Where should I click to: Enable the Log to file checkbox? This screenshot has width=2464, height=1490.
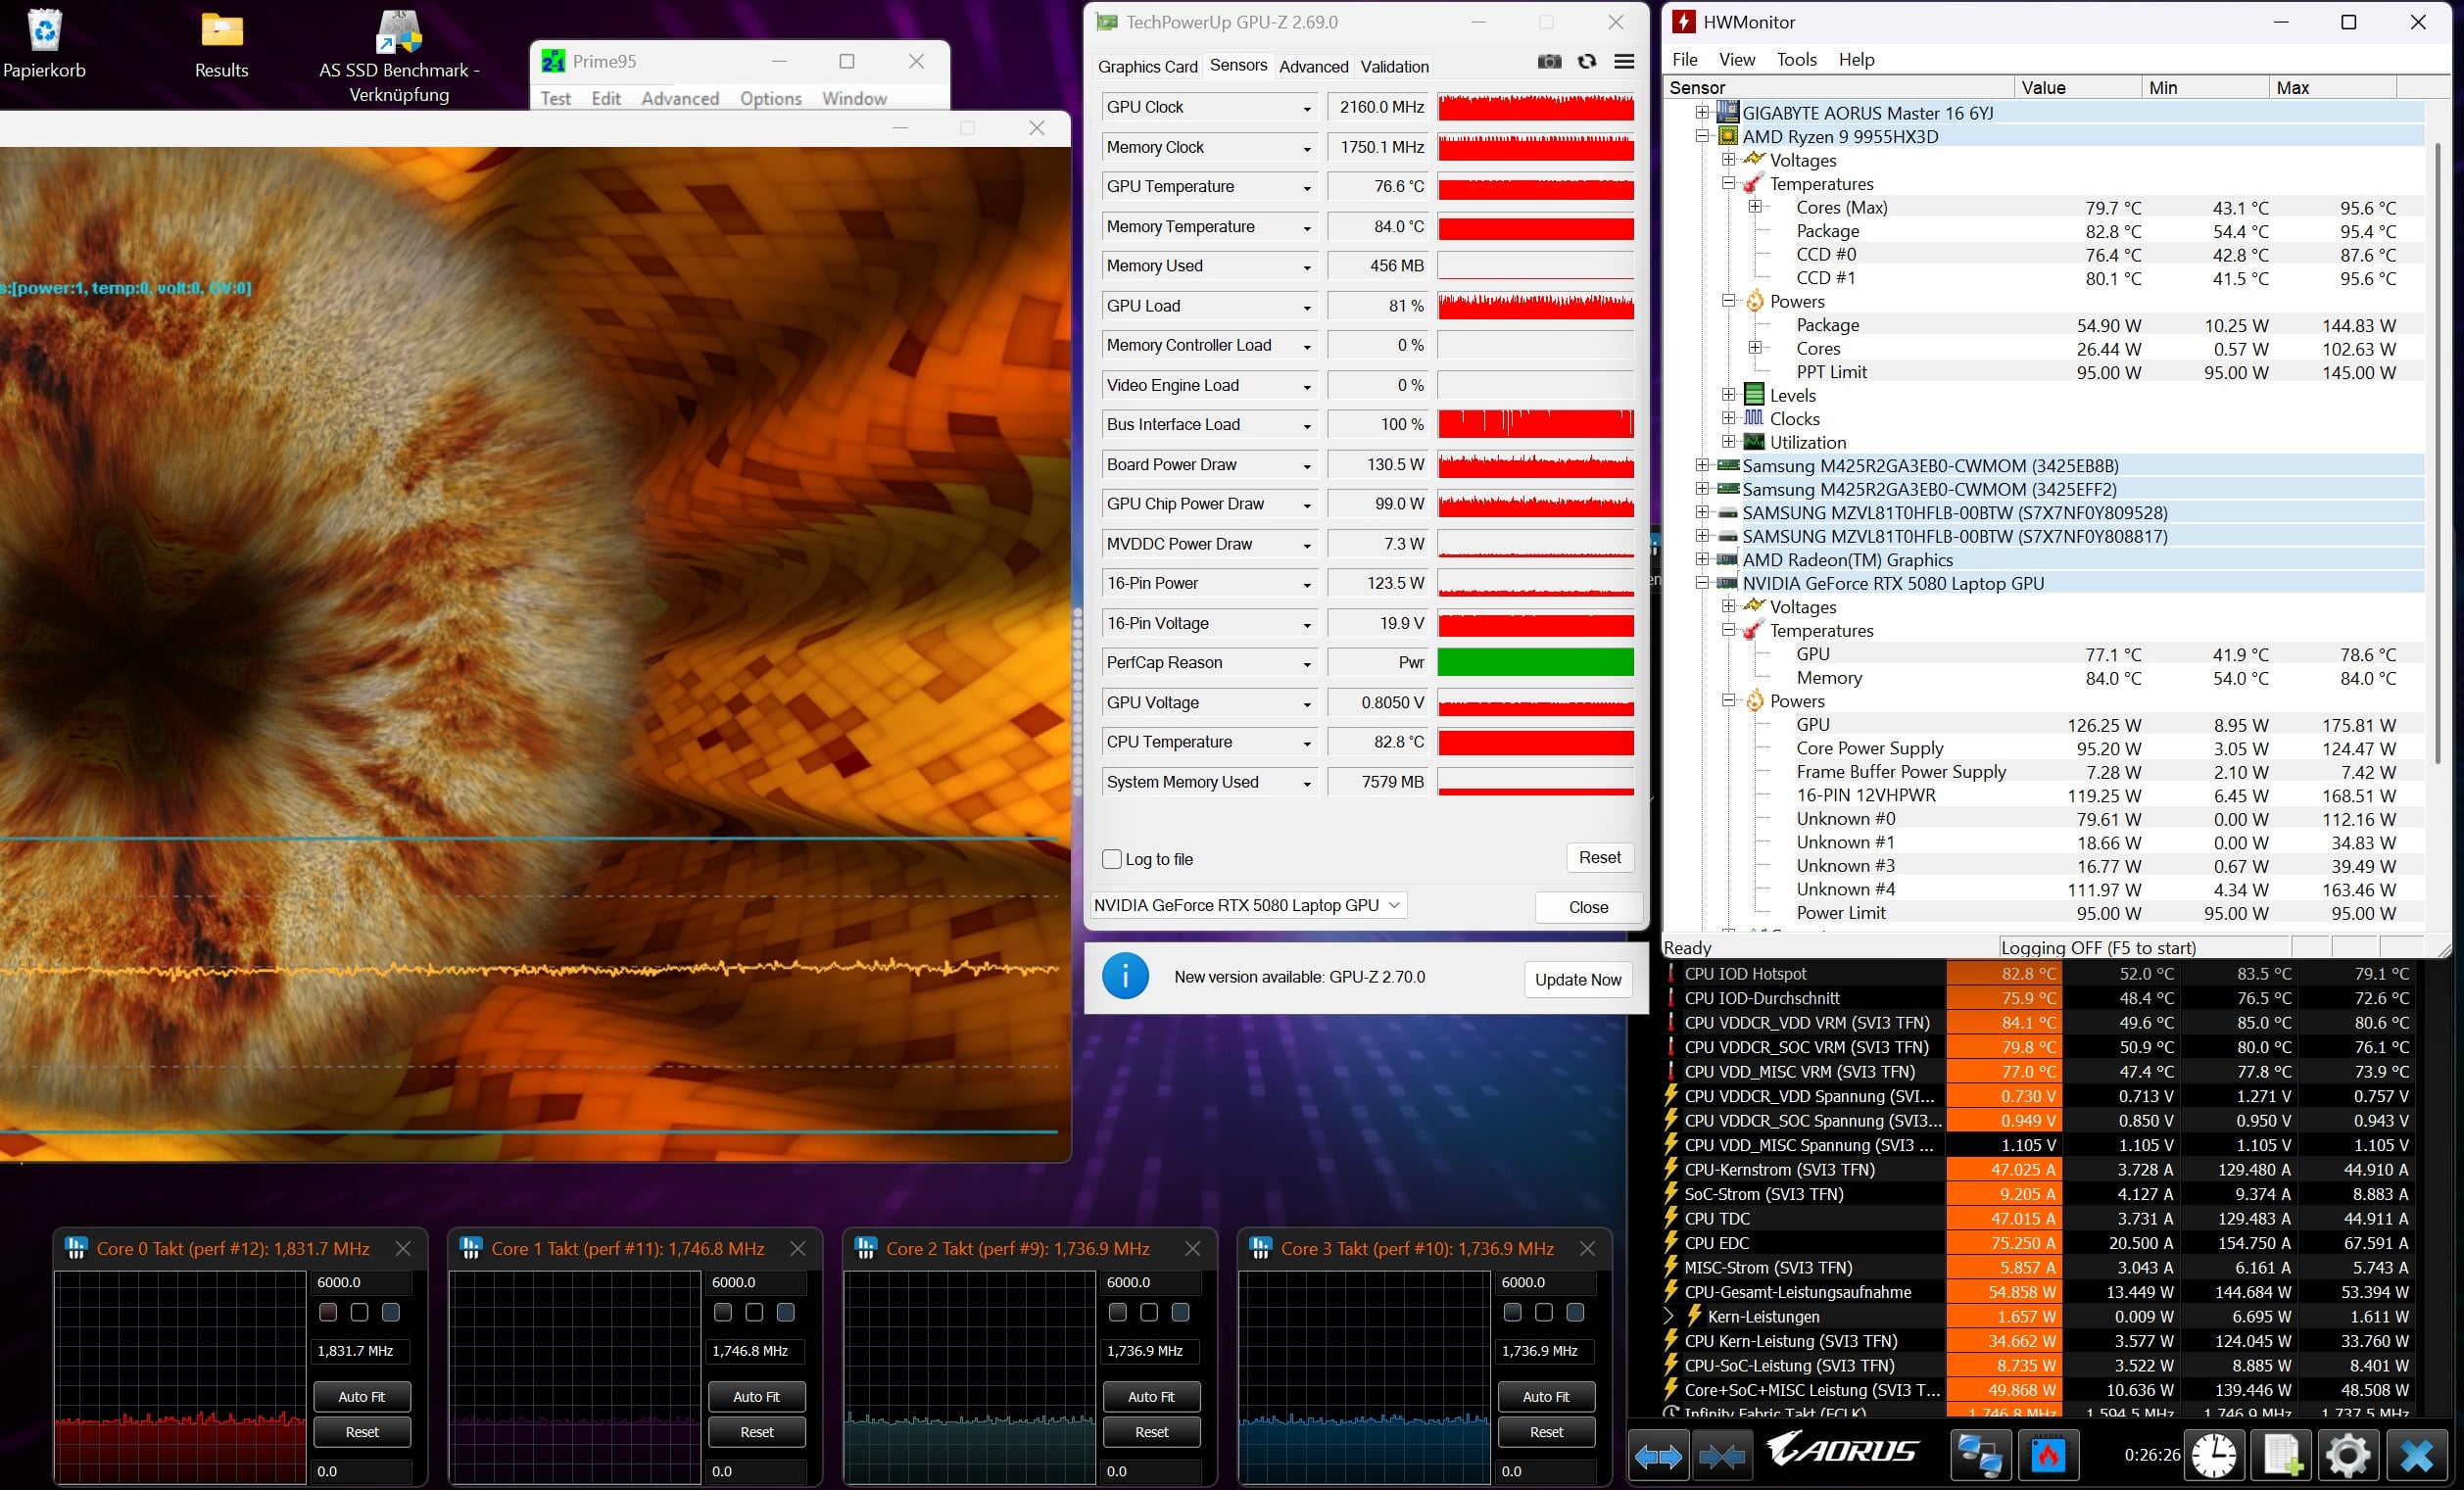pyautogui.click(x=1112, y=859)
